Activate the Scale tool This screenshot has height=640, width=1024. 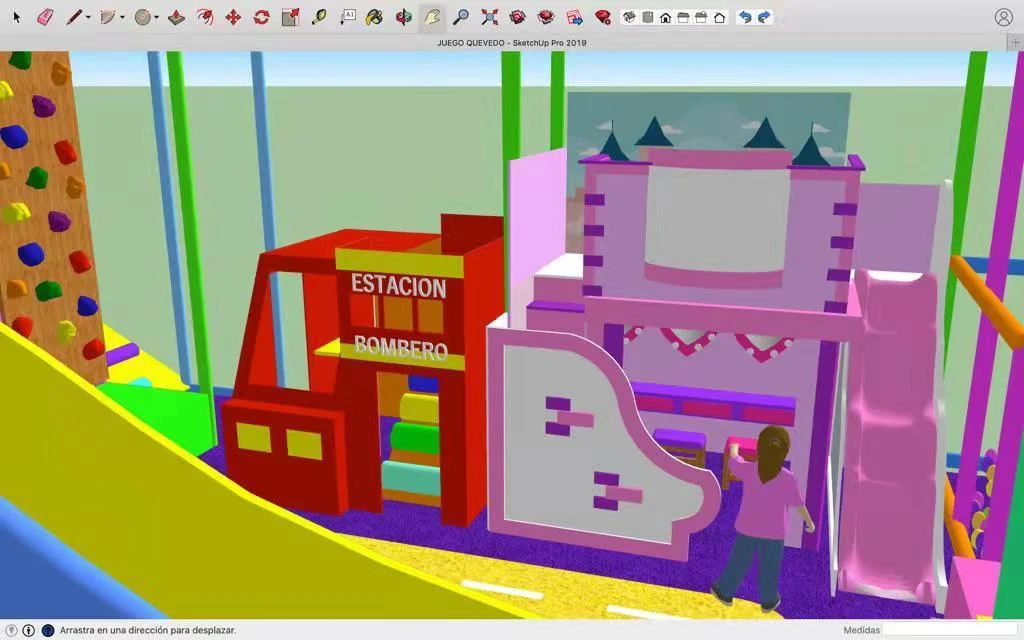coord(290,17)
